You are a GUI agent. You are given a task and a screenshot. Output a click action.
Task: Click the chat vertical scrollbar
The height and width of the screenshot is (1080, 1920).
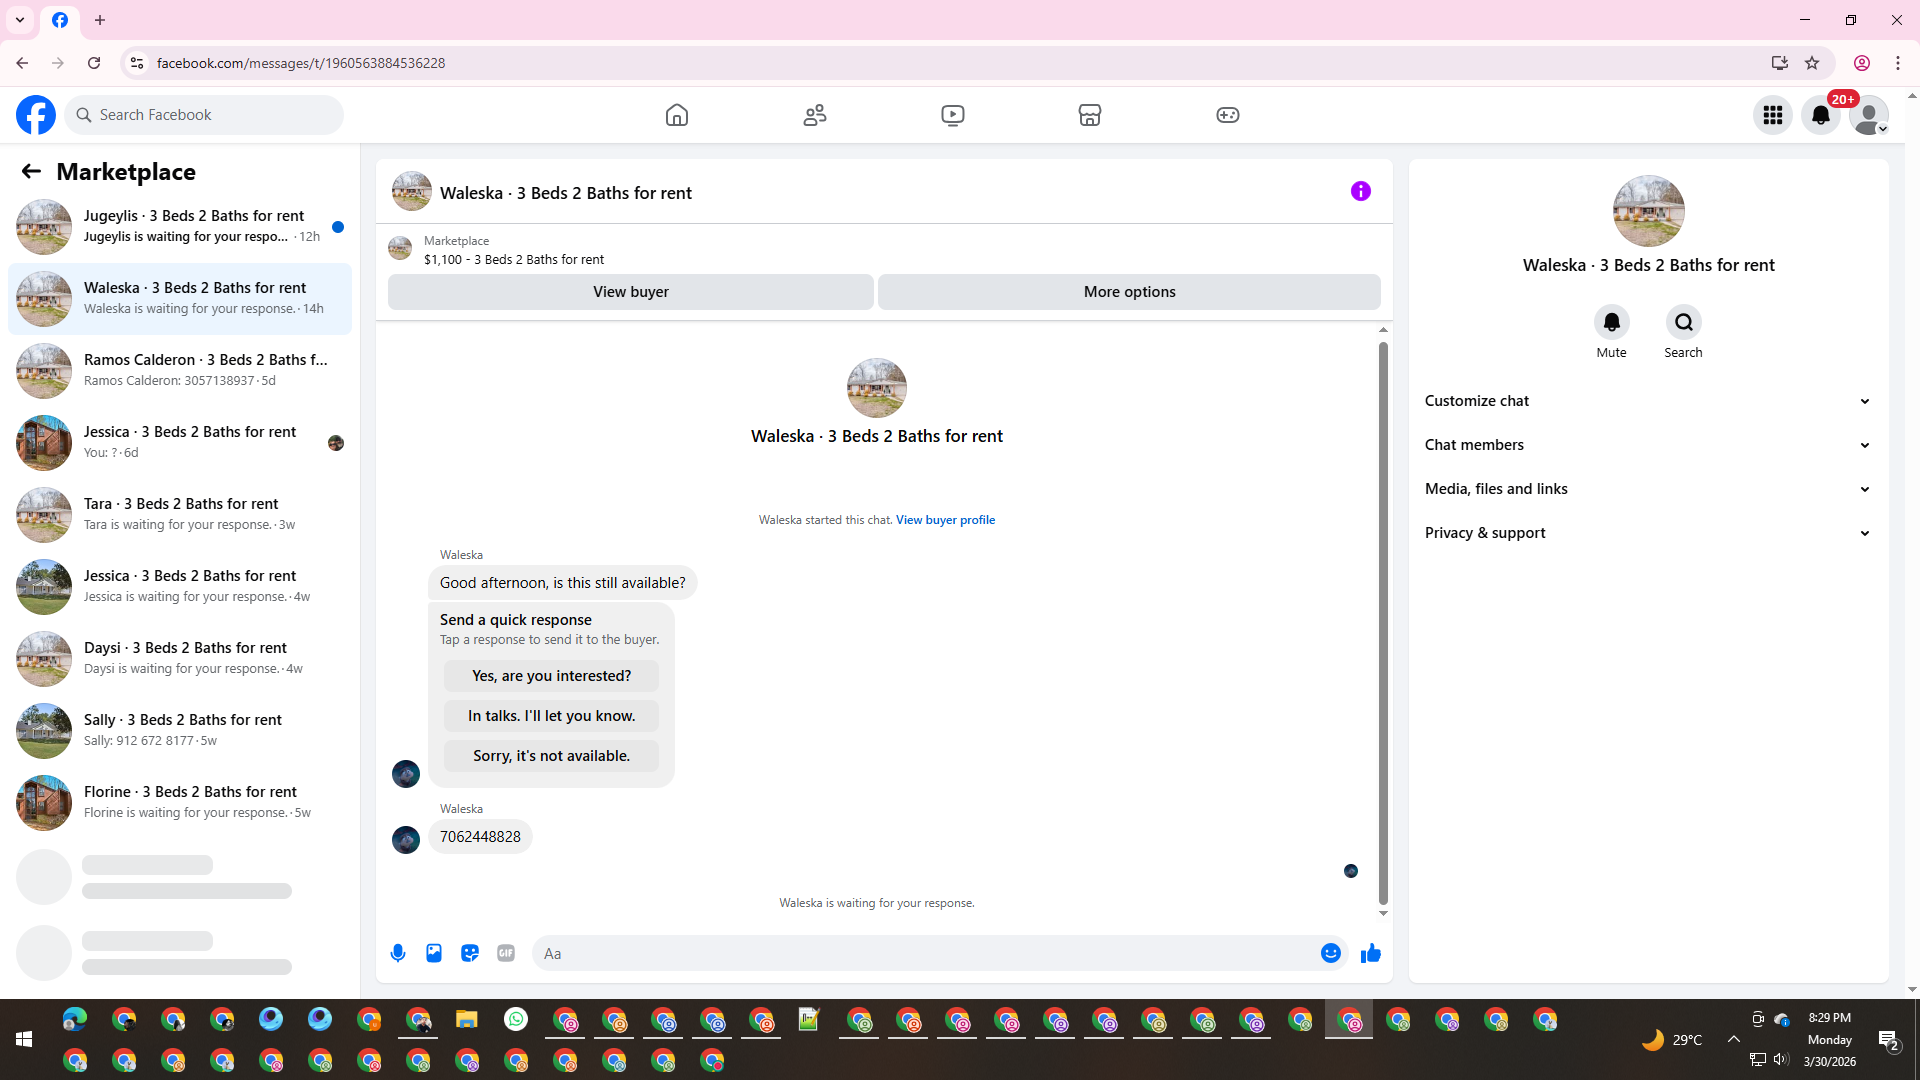[1383, 620]
